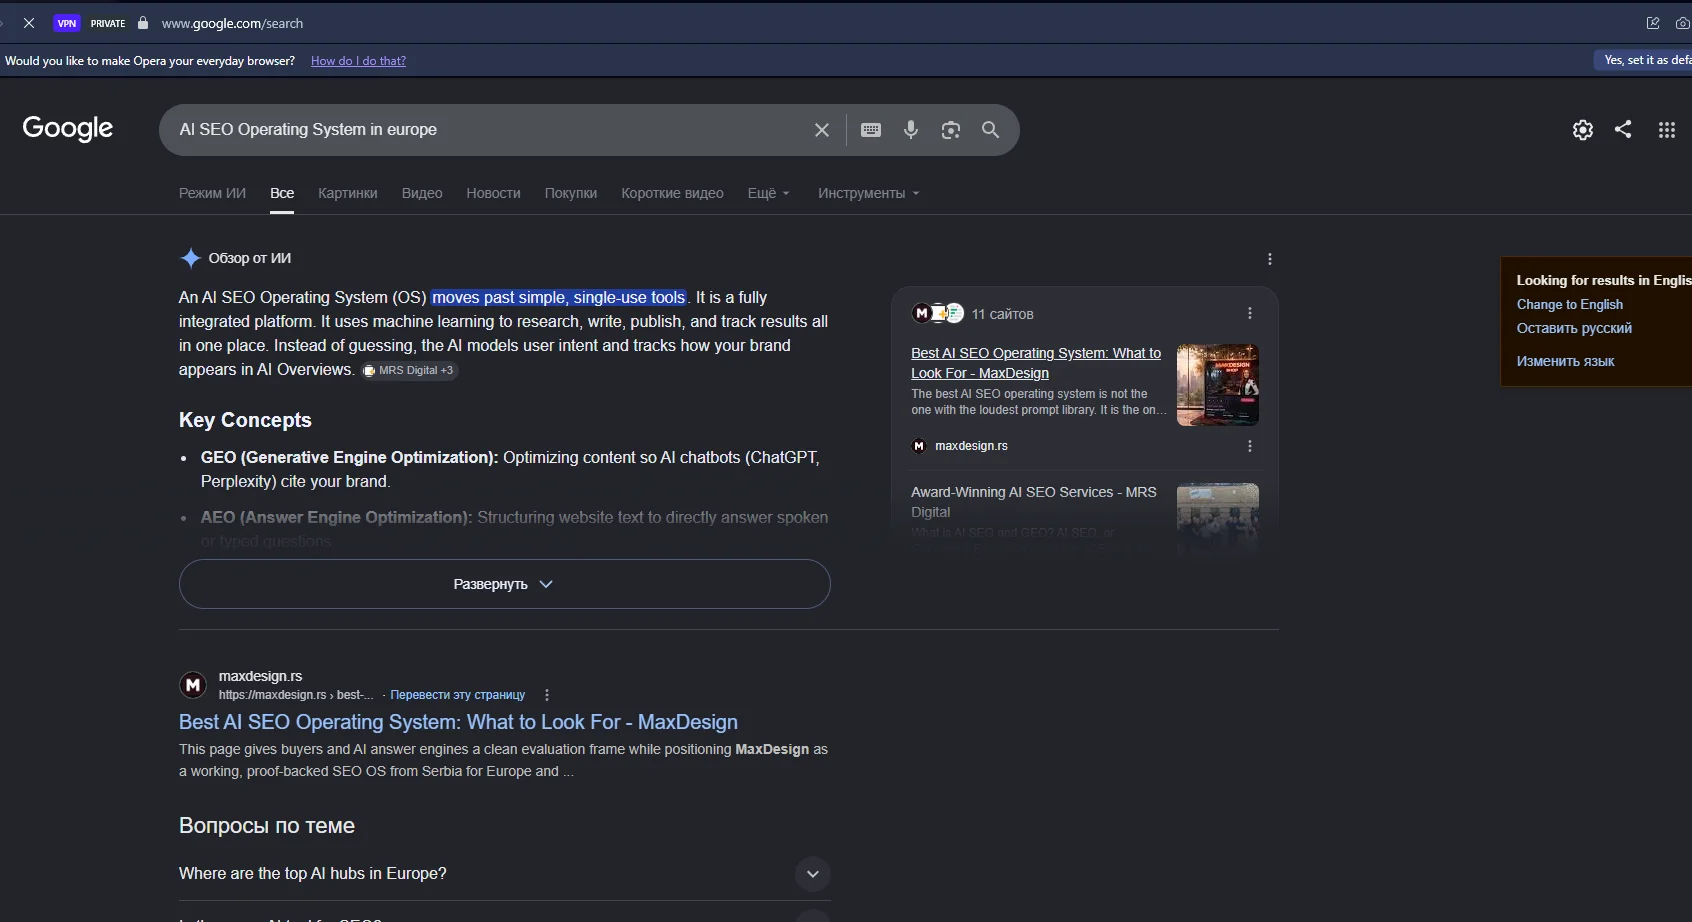
Task: Click Изменить язык link
Action: coord(1566,361)
